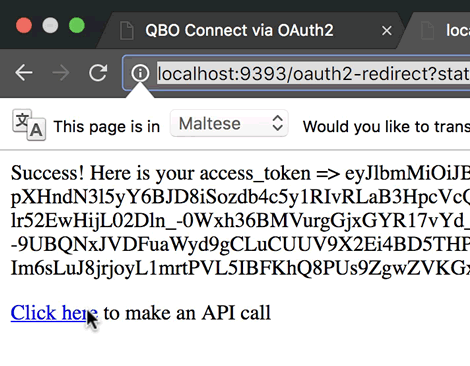Viewport: 470px width, 366px height.
Task: Click the access_token text starting with eyJlbmMiOiJ
Action: tap(407, 173)
